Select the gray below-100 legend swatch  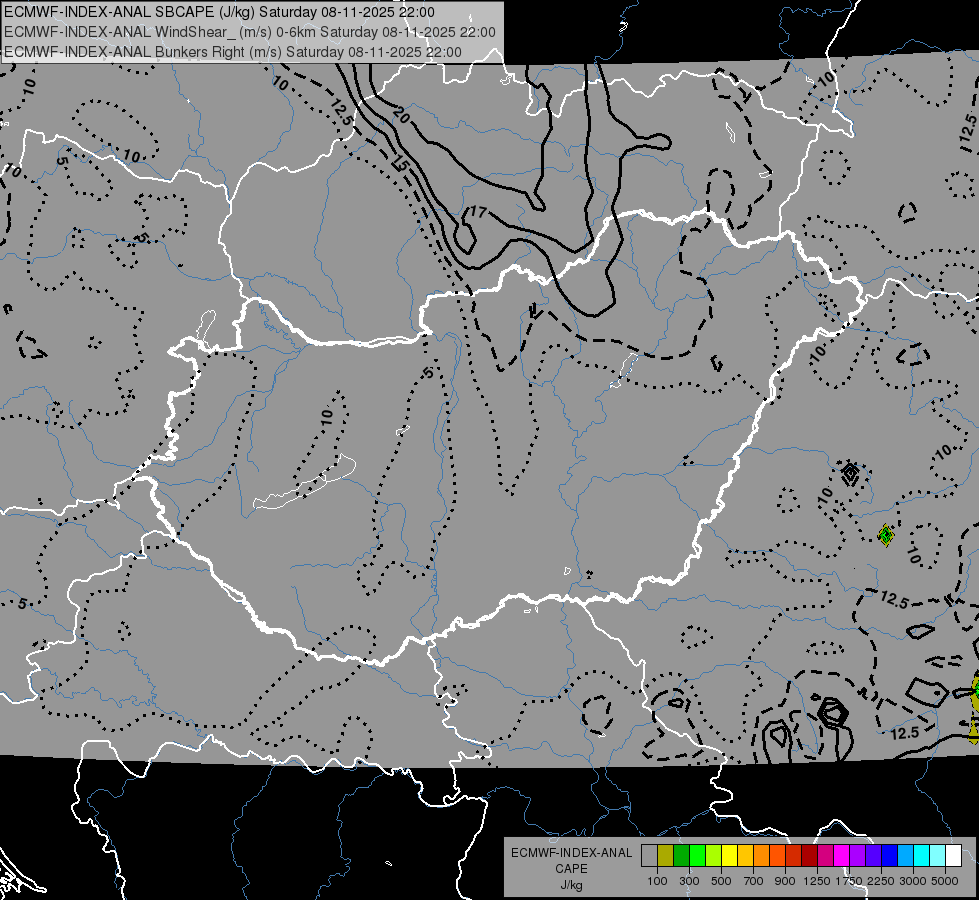point(649,855)
